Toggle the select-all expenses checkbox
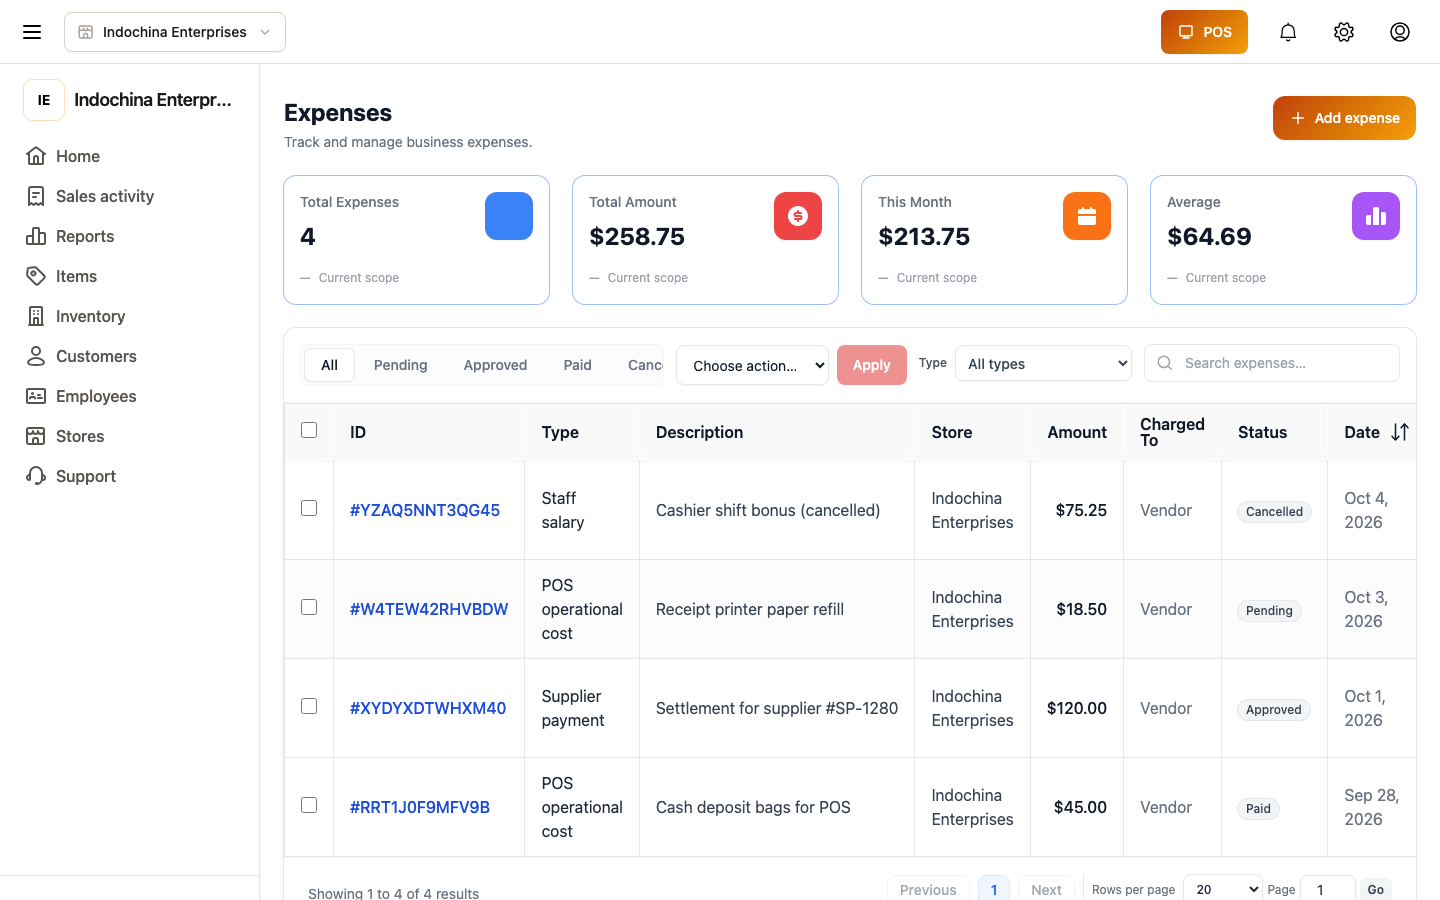 [309, 430]
